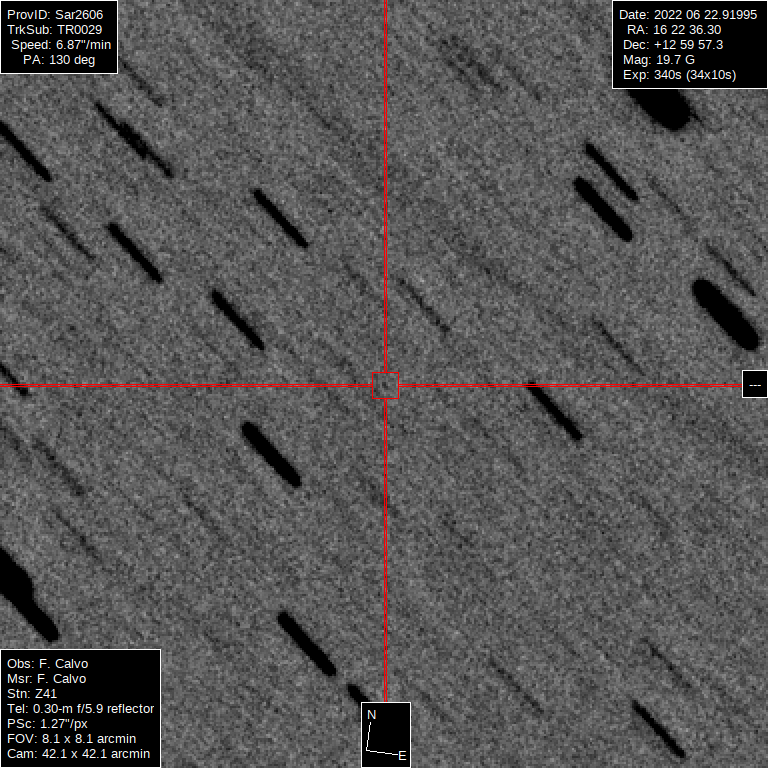Click the 'RA: 16 22 36.30' value
Screen dimensions: 768x768
(674, 30)
